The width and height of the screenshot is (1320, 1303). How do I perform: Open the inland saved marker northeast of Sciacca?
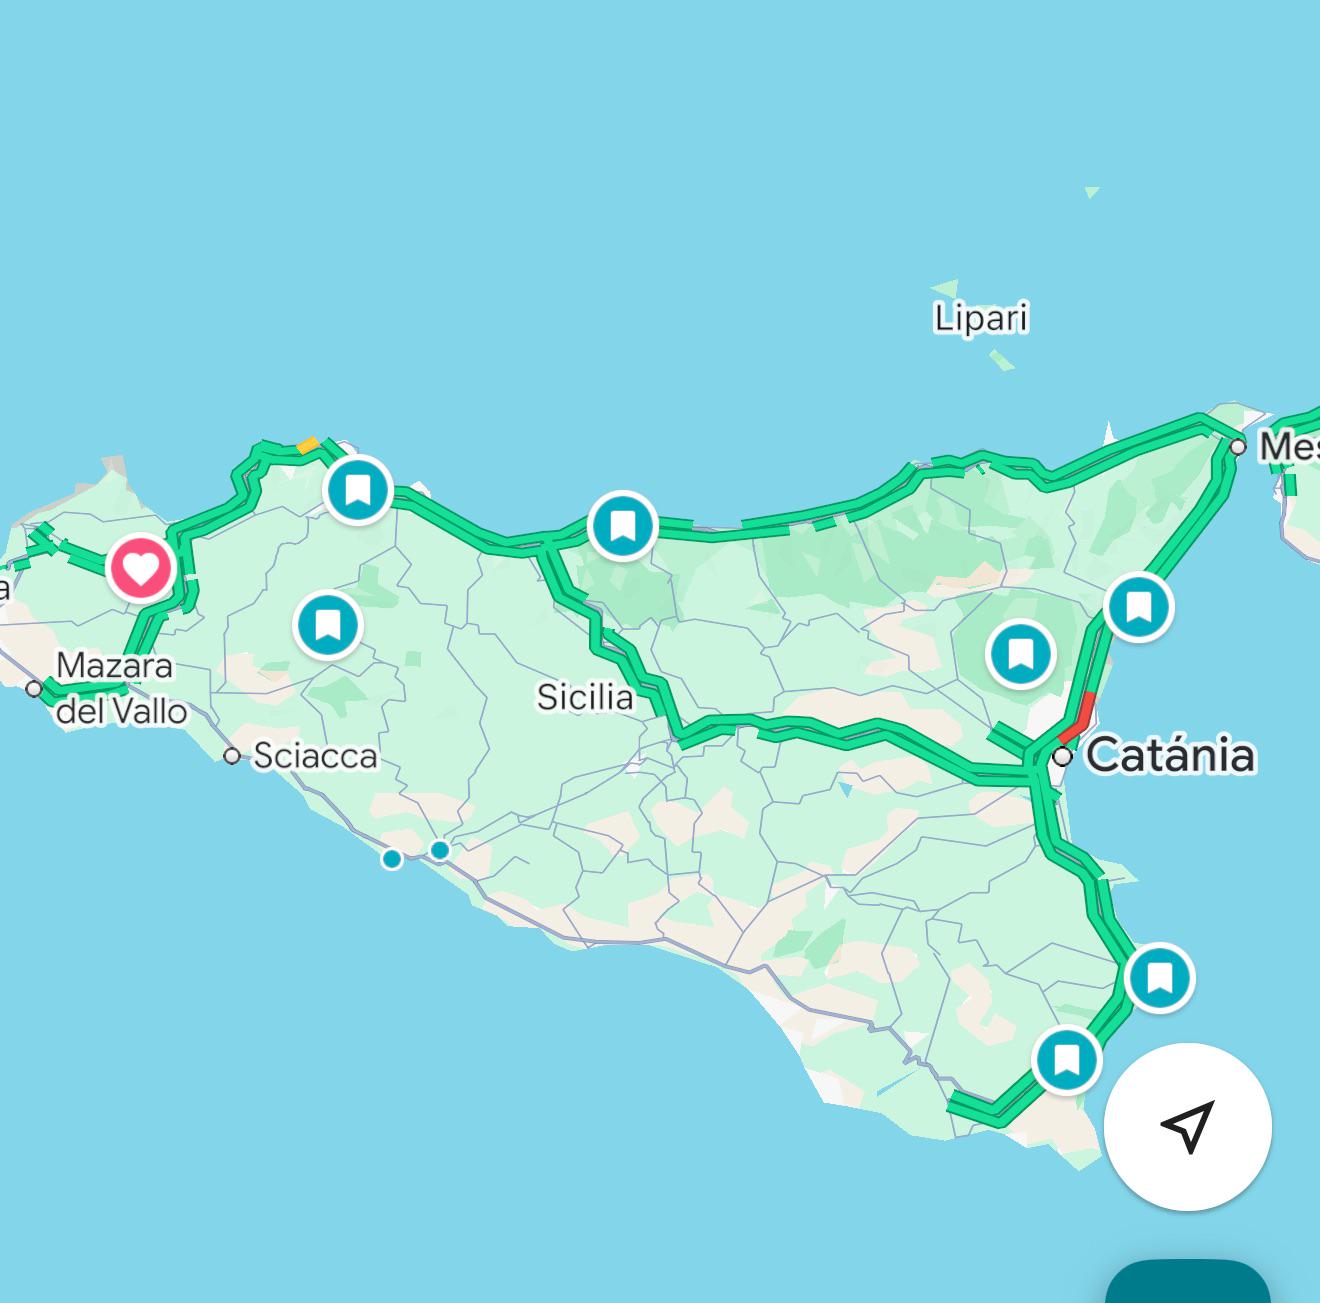(328, 625)
